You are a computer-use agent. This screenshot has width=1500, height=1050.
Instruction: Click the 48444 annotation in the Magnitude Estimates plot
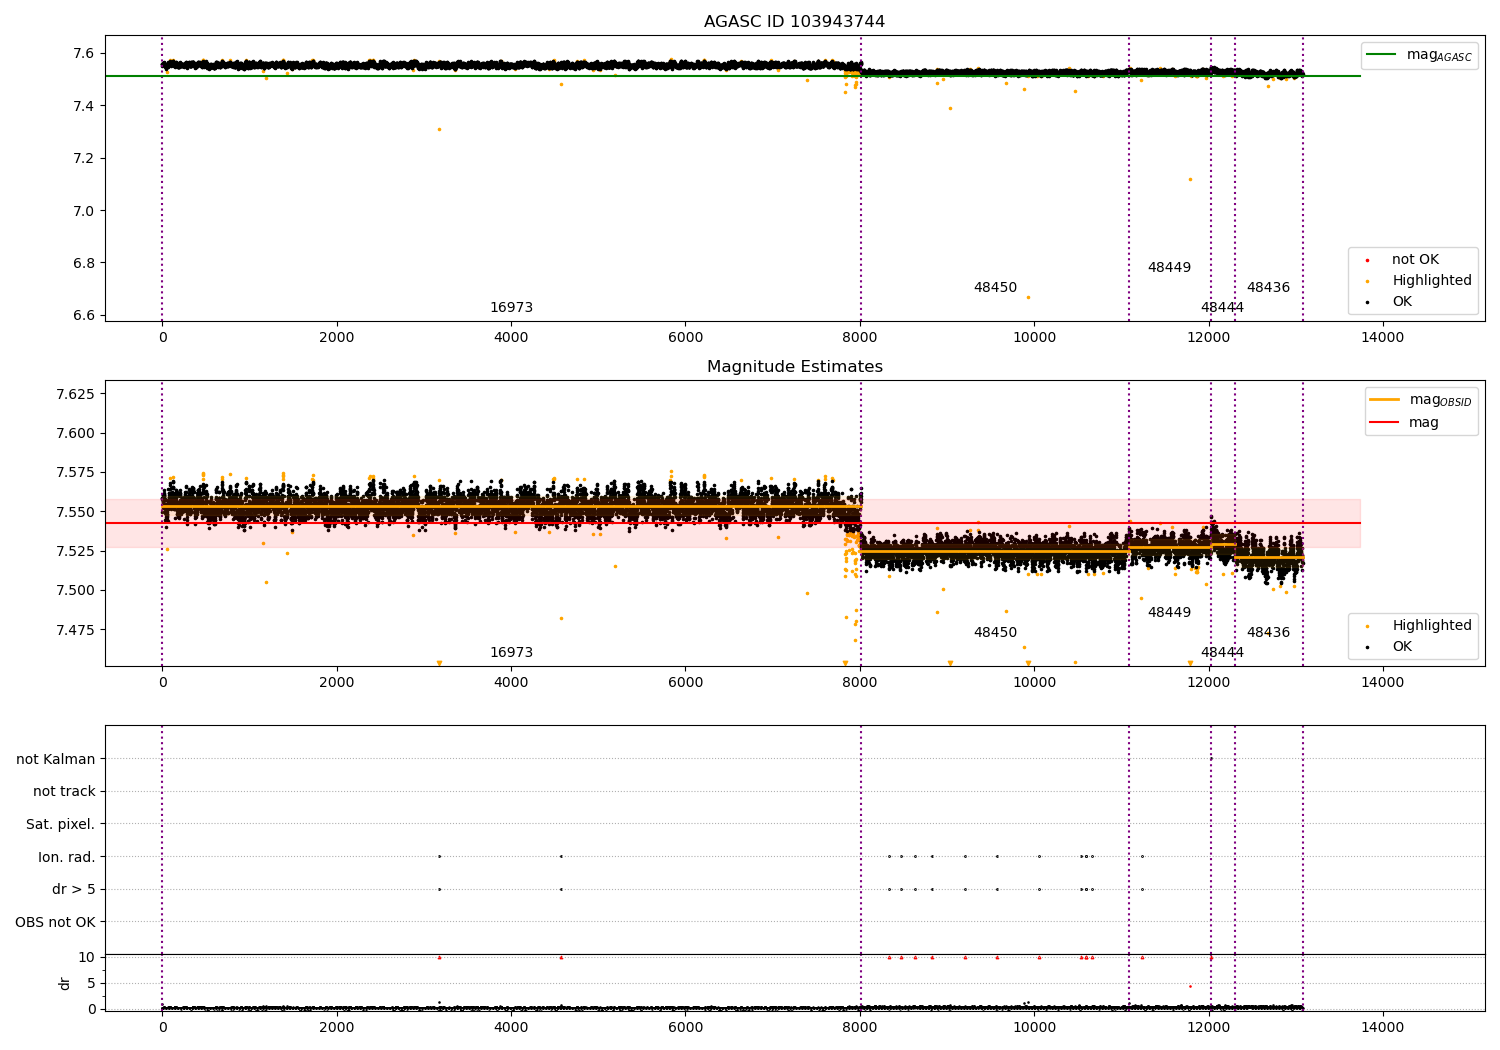[x=1222, y=653]
